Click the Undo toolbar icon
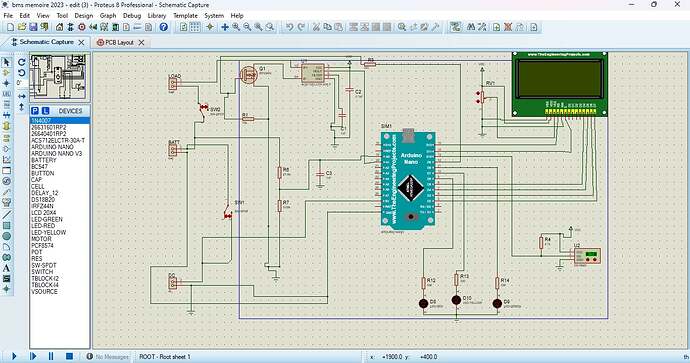 tap(290, 27)
